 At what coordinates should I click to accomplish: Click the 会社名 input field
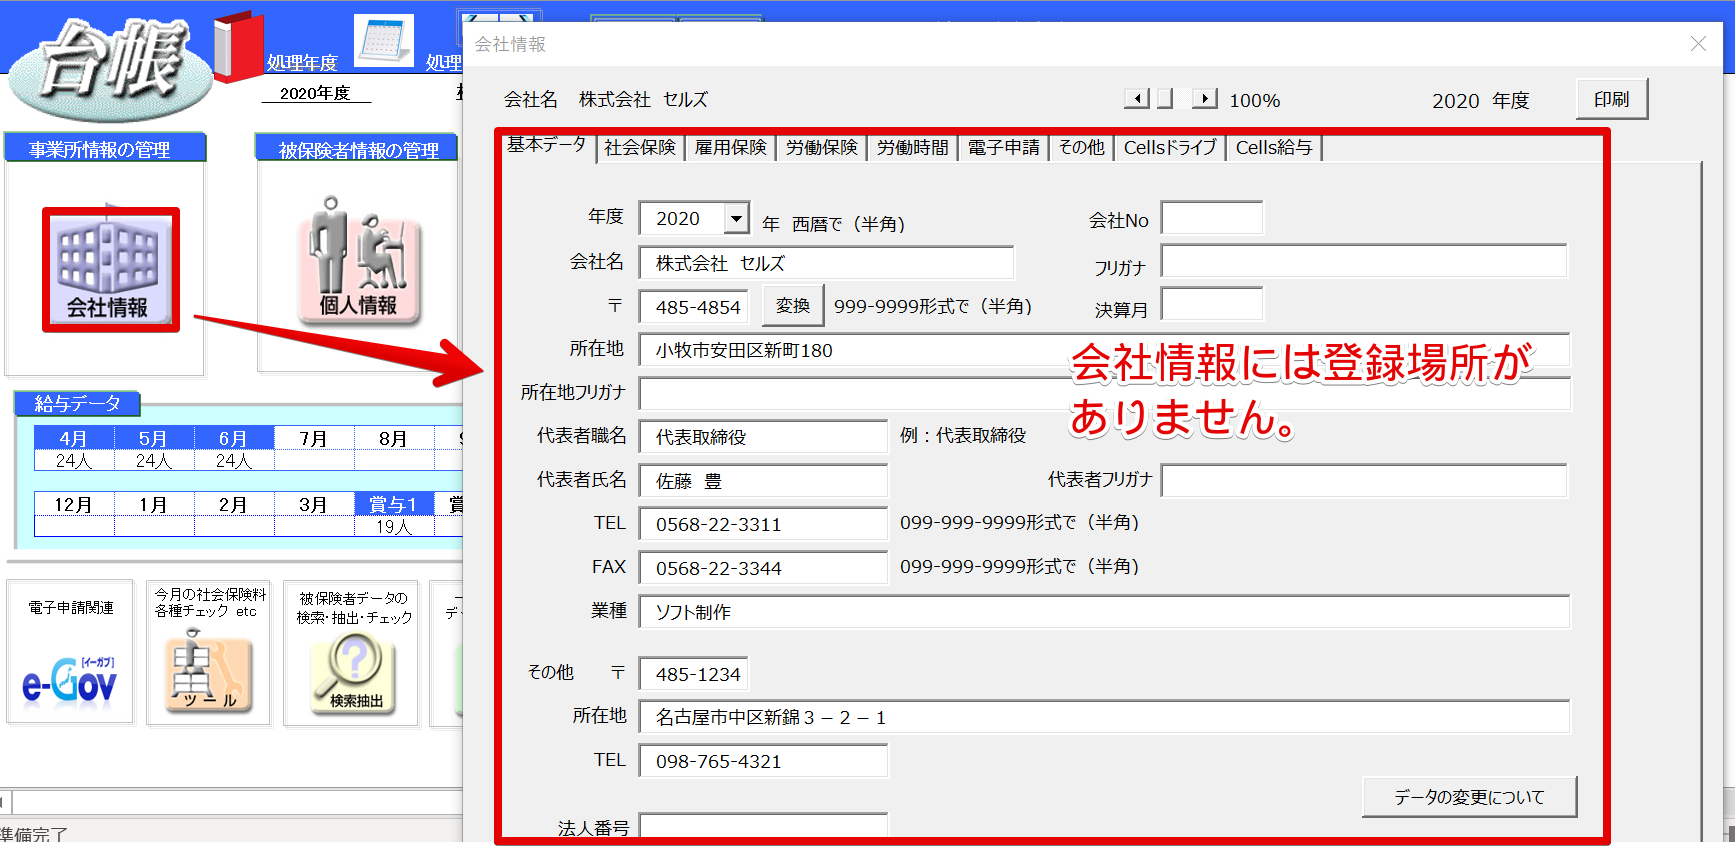click(826, 263)
